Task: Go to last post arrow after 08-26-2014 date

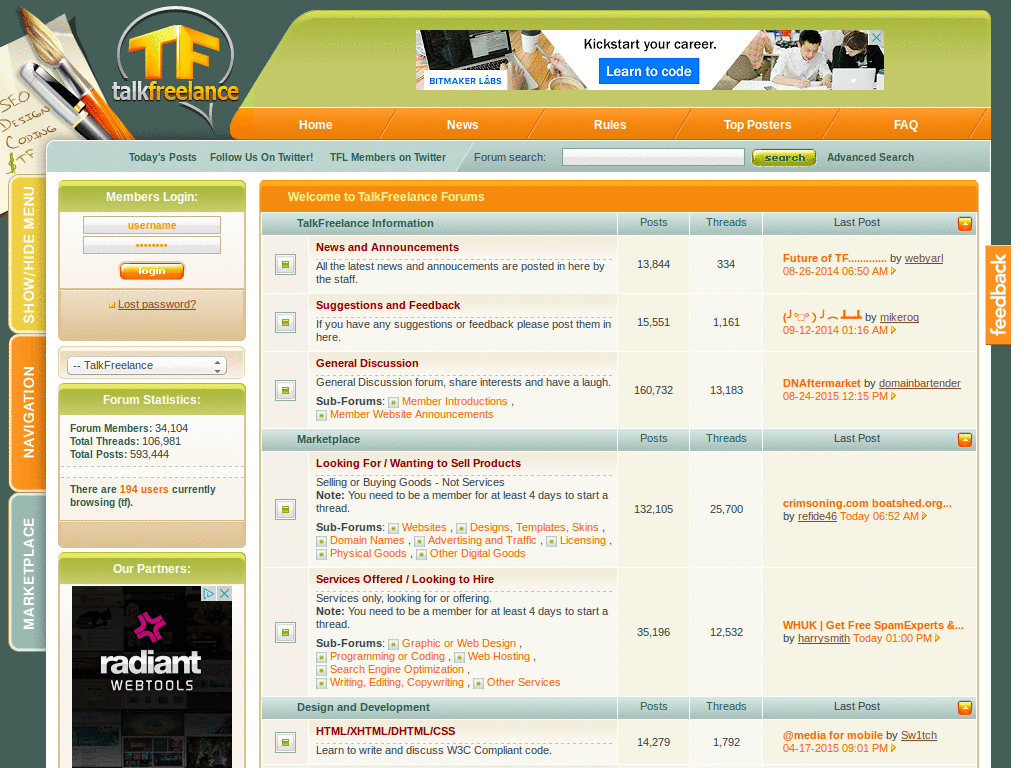Action: coord(893,271)
